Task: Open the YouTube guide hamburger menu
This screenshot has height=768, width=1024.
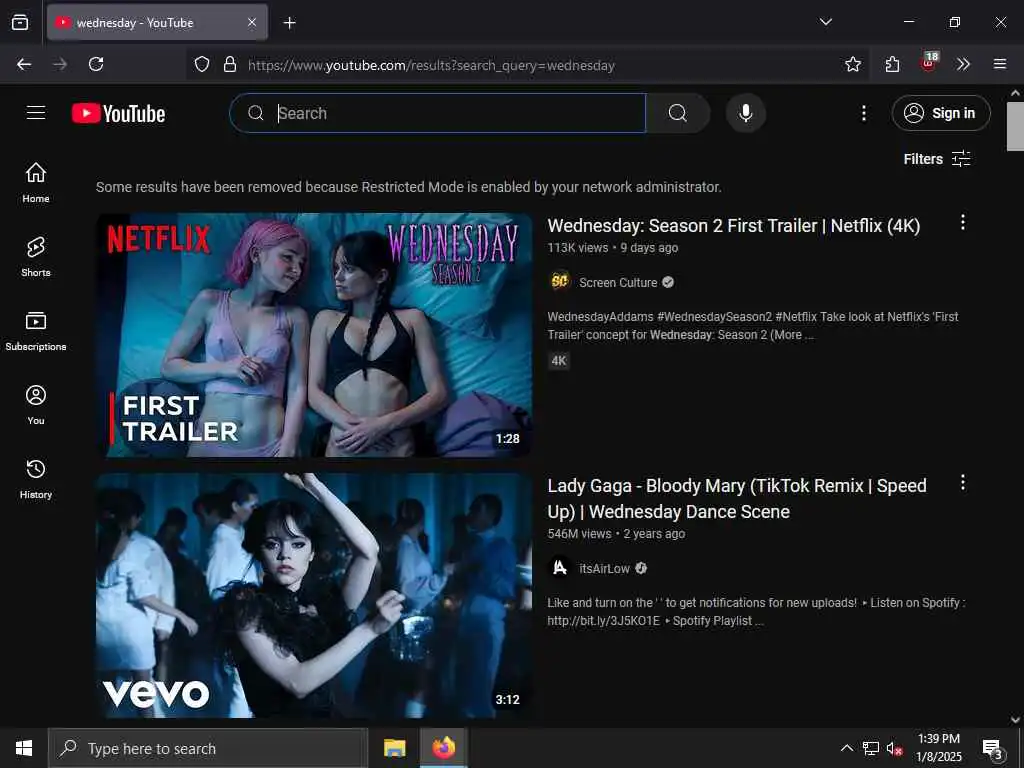Action: (x=36, y=113)
